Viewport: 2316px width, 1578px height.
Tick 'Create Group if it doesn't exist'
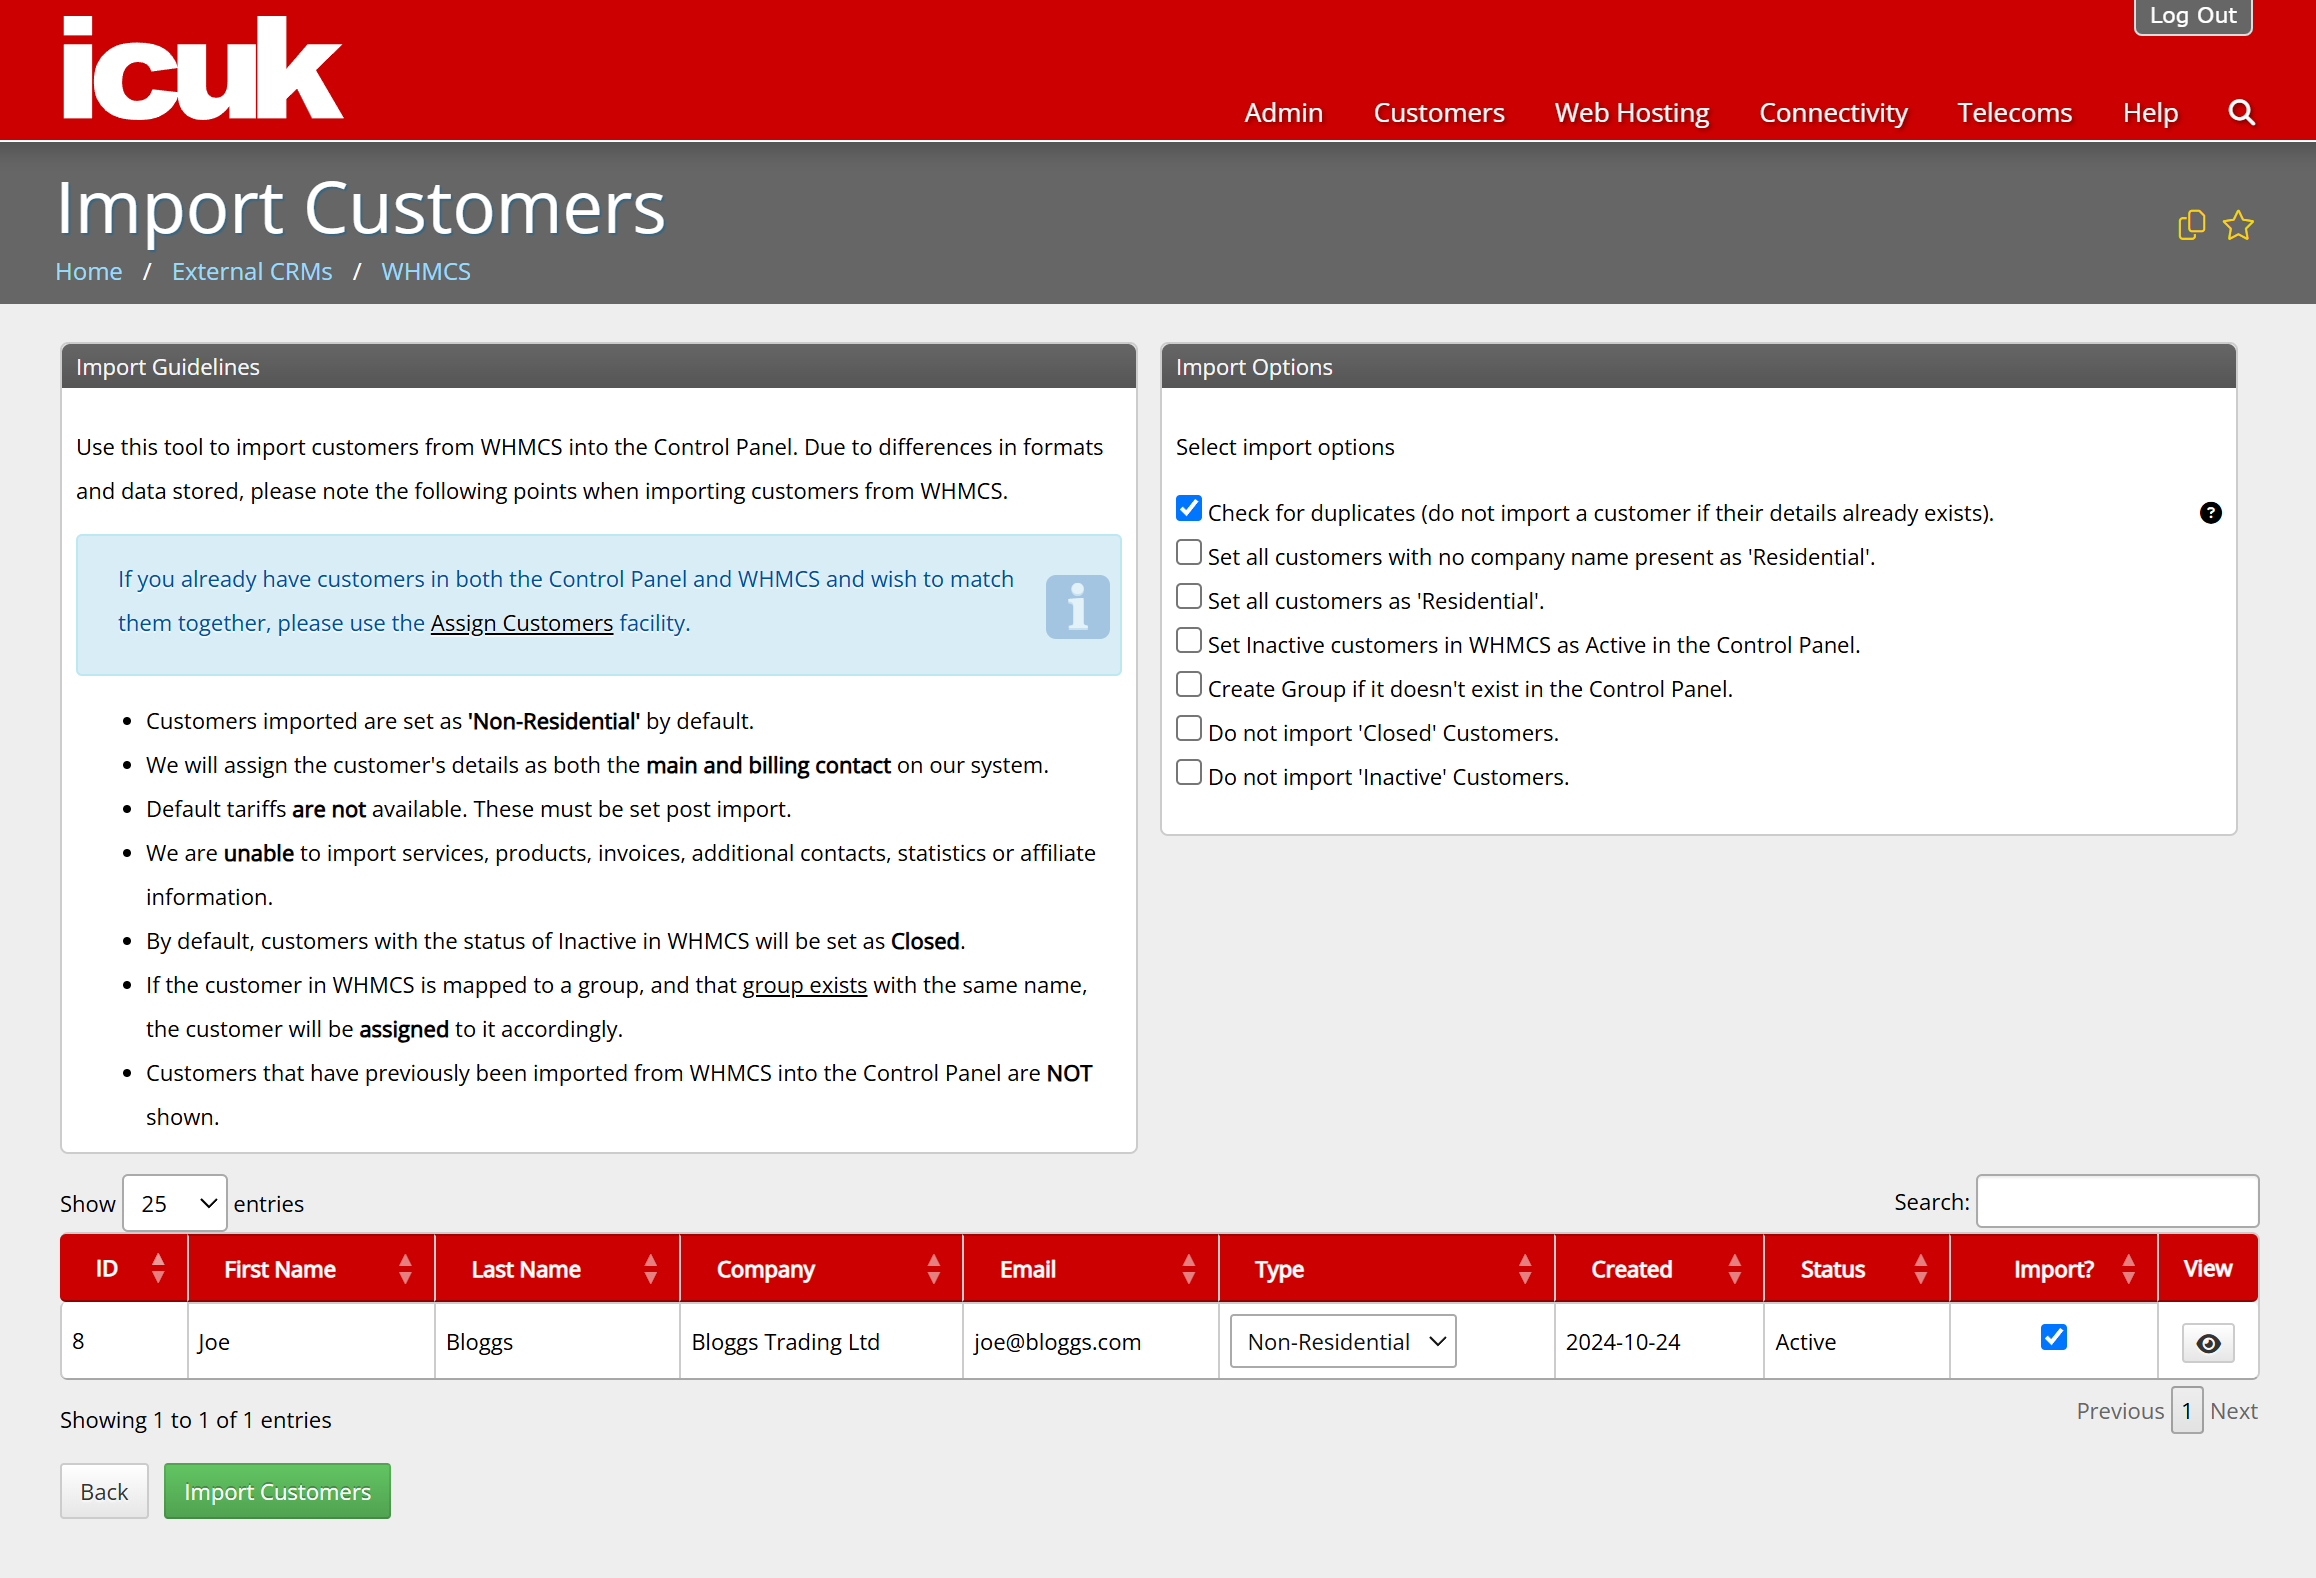(x=1189, y=685)
